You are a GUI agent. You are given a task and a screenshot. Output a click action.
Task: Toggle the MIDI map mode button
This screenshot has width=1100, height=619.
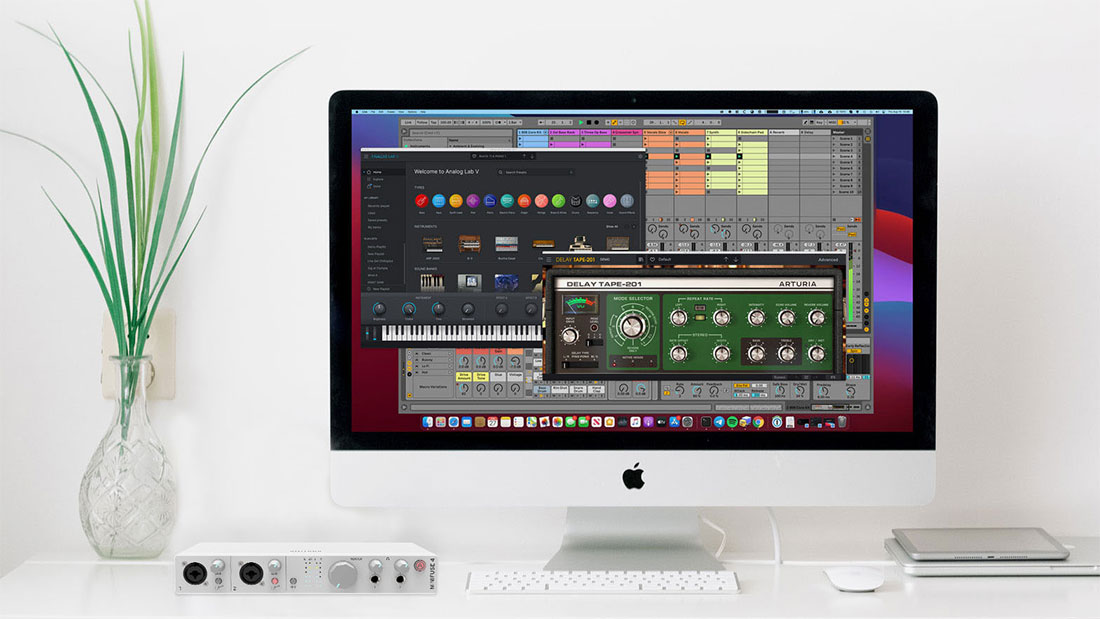click(x=832, y=122)
